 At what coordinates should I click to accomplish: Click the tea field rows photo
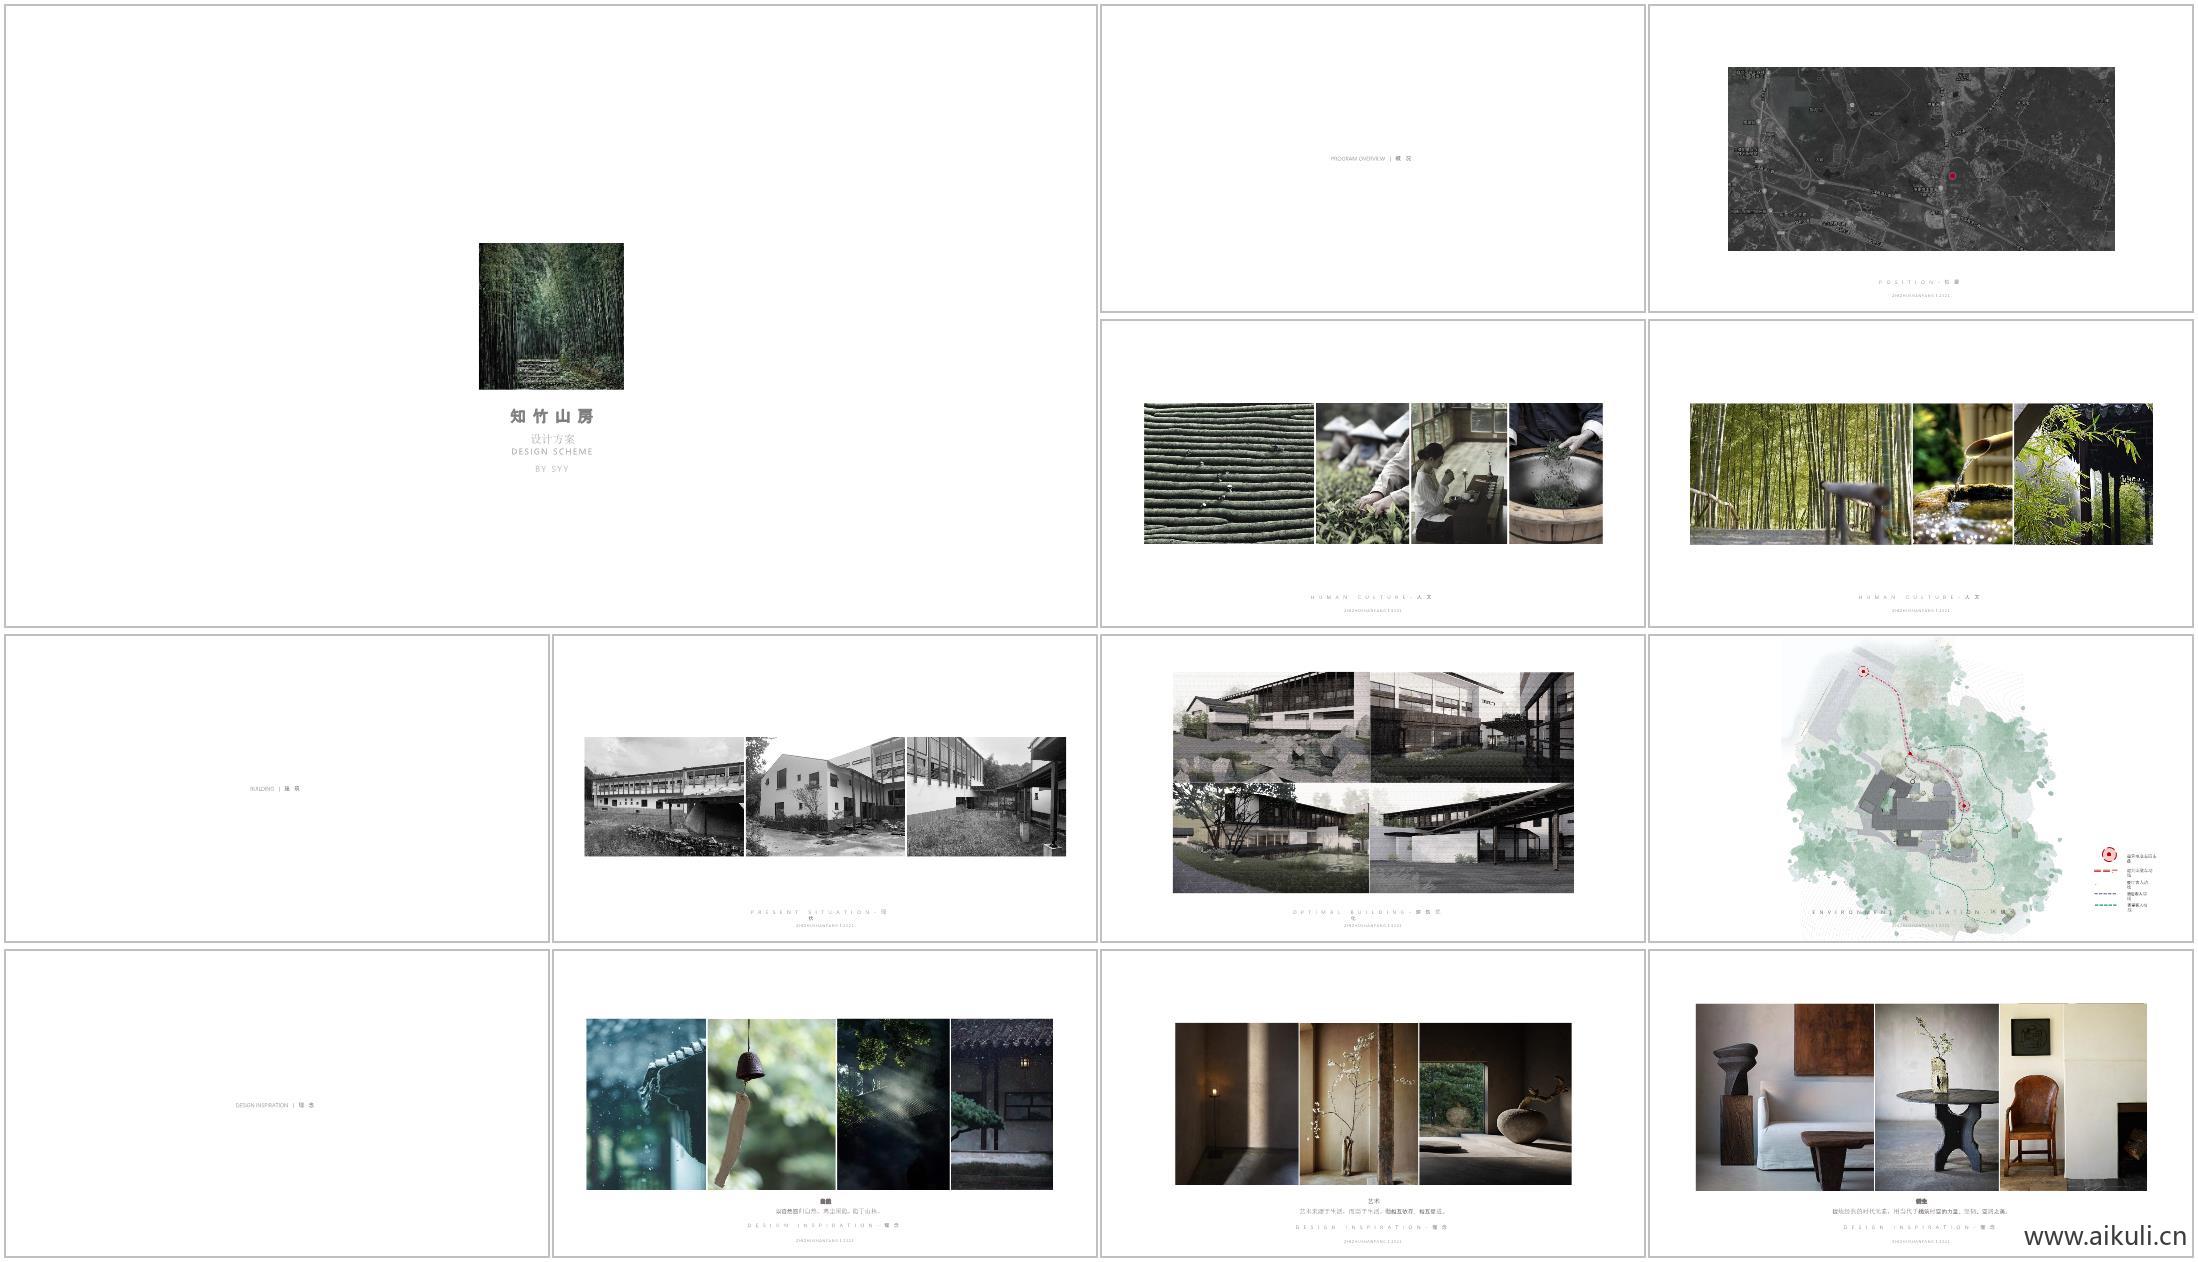(x=1228, y=474)
